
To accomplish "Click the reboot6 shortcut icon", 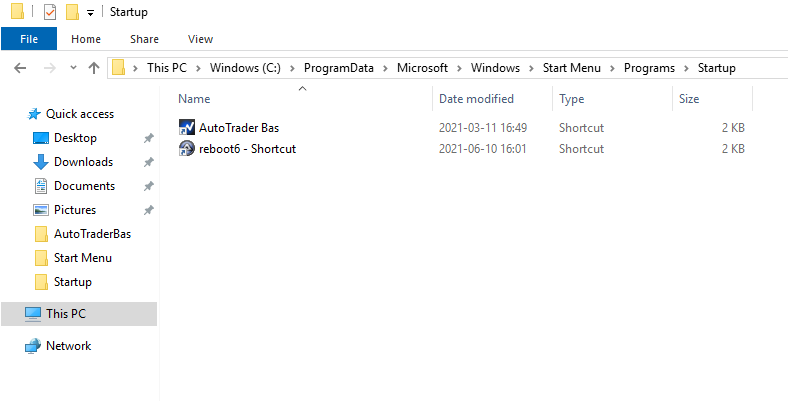I will click(187, 149).
